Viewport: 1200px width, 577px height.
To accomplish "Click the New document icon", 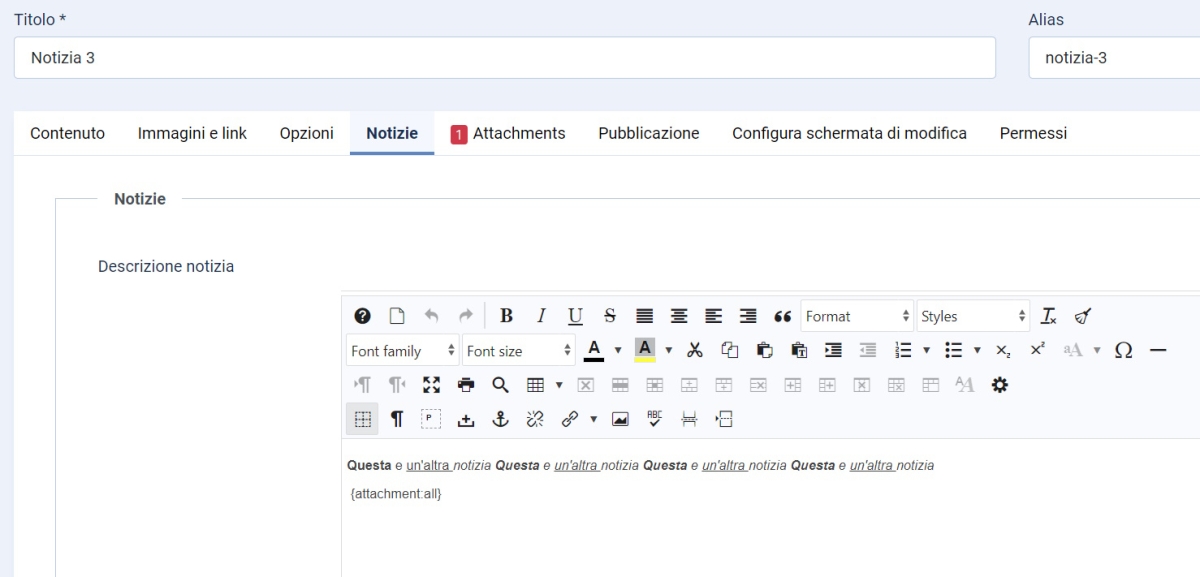I will [x=397, y=316].
